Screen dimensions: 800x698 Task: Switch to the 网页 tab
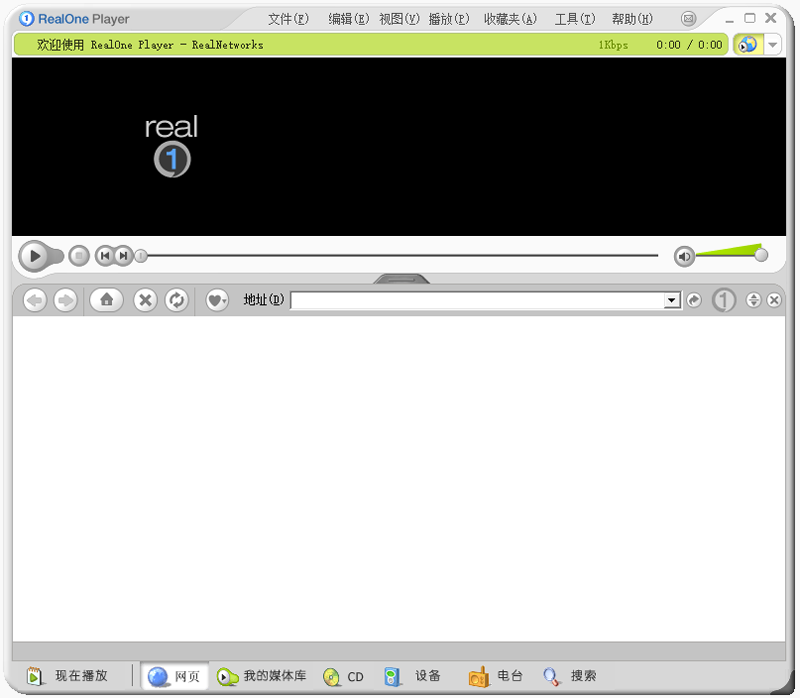pos(174,676)
